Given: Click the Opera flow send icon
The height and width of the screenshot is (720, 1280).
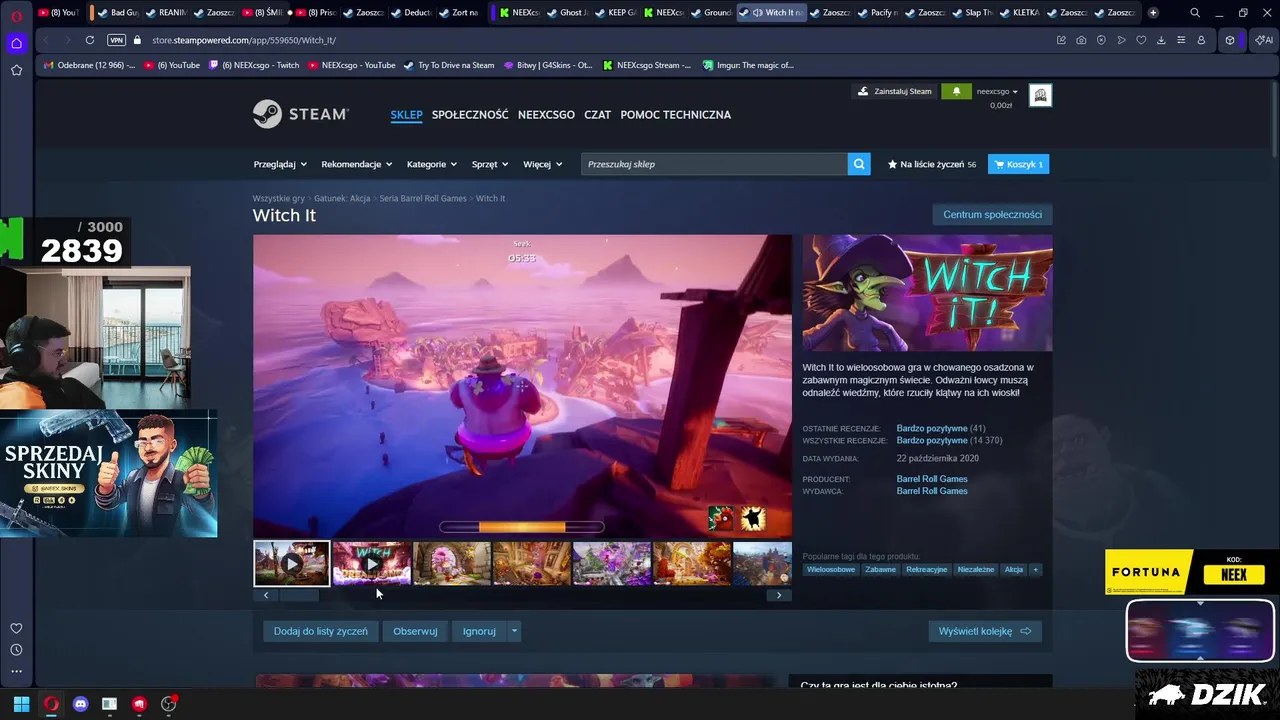Looking at the screenshot, I should pos(1121,40).
